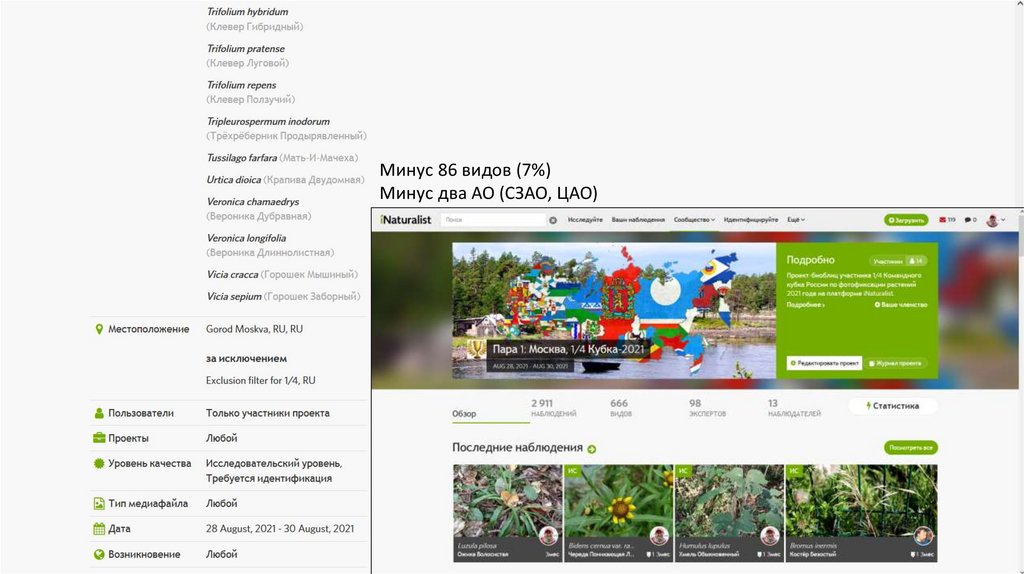The width and height of the screenshot is (1024, 574).
Task: Click Только участники проекта value
Action: point(268,413)
